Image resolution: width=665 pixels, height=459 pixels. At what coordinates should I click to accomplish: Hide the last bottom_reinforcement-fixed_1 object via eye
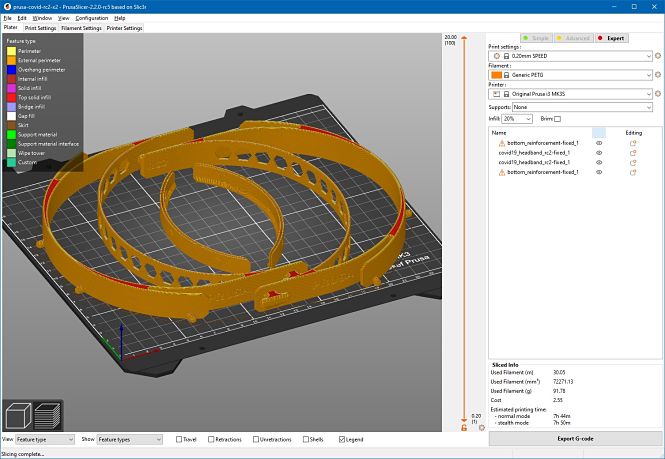pyautogui.click(x=599, y=172)
